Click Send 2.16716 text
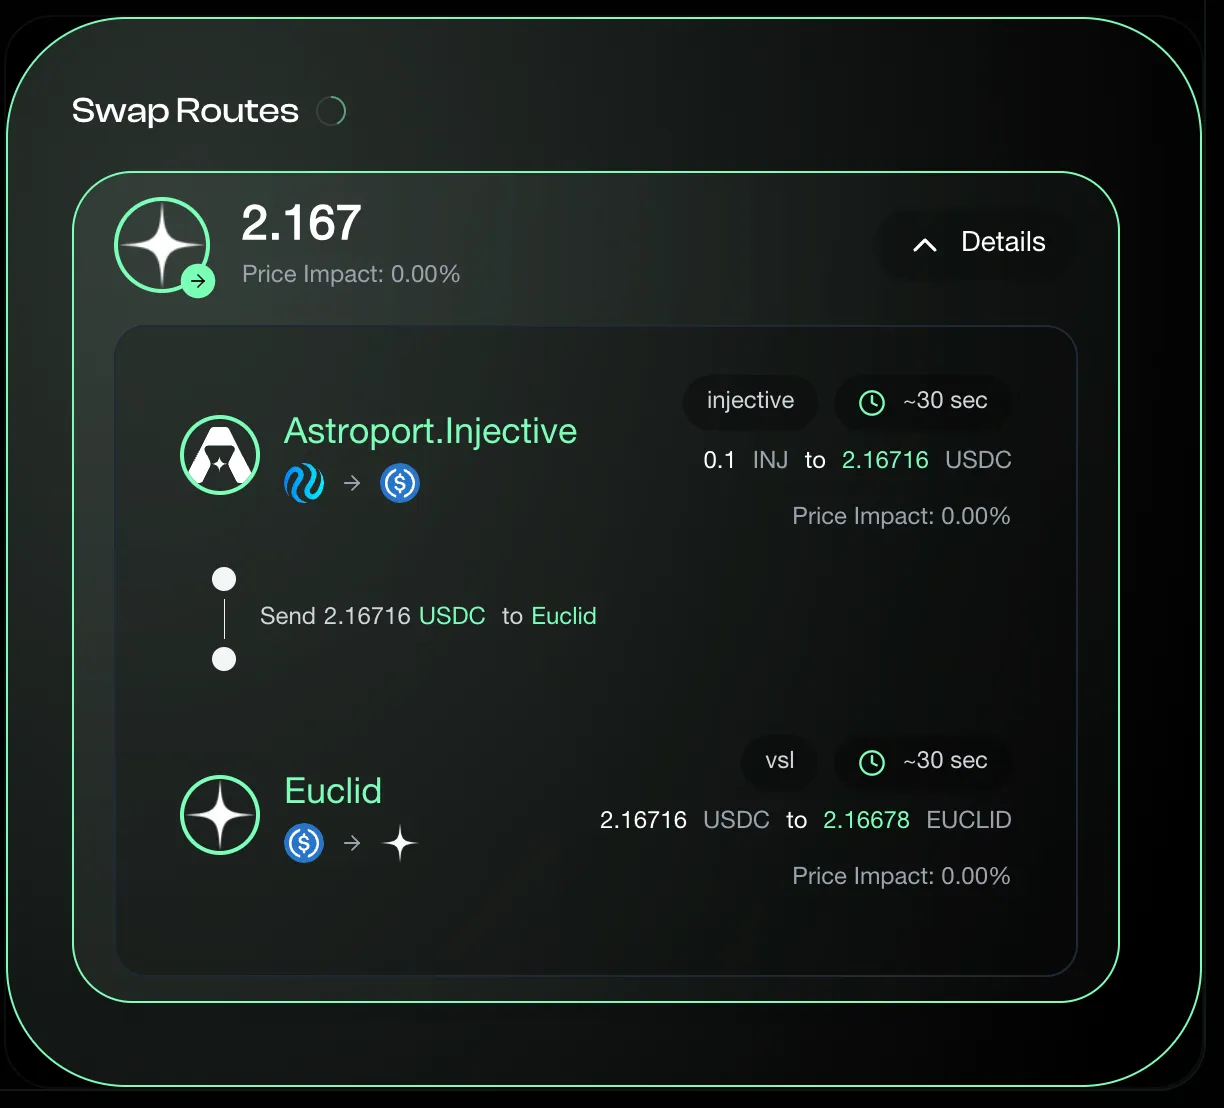This screenshot has width=1224, height=1108. 335,616
